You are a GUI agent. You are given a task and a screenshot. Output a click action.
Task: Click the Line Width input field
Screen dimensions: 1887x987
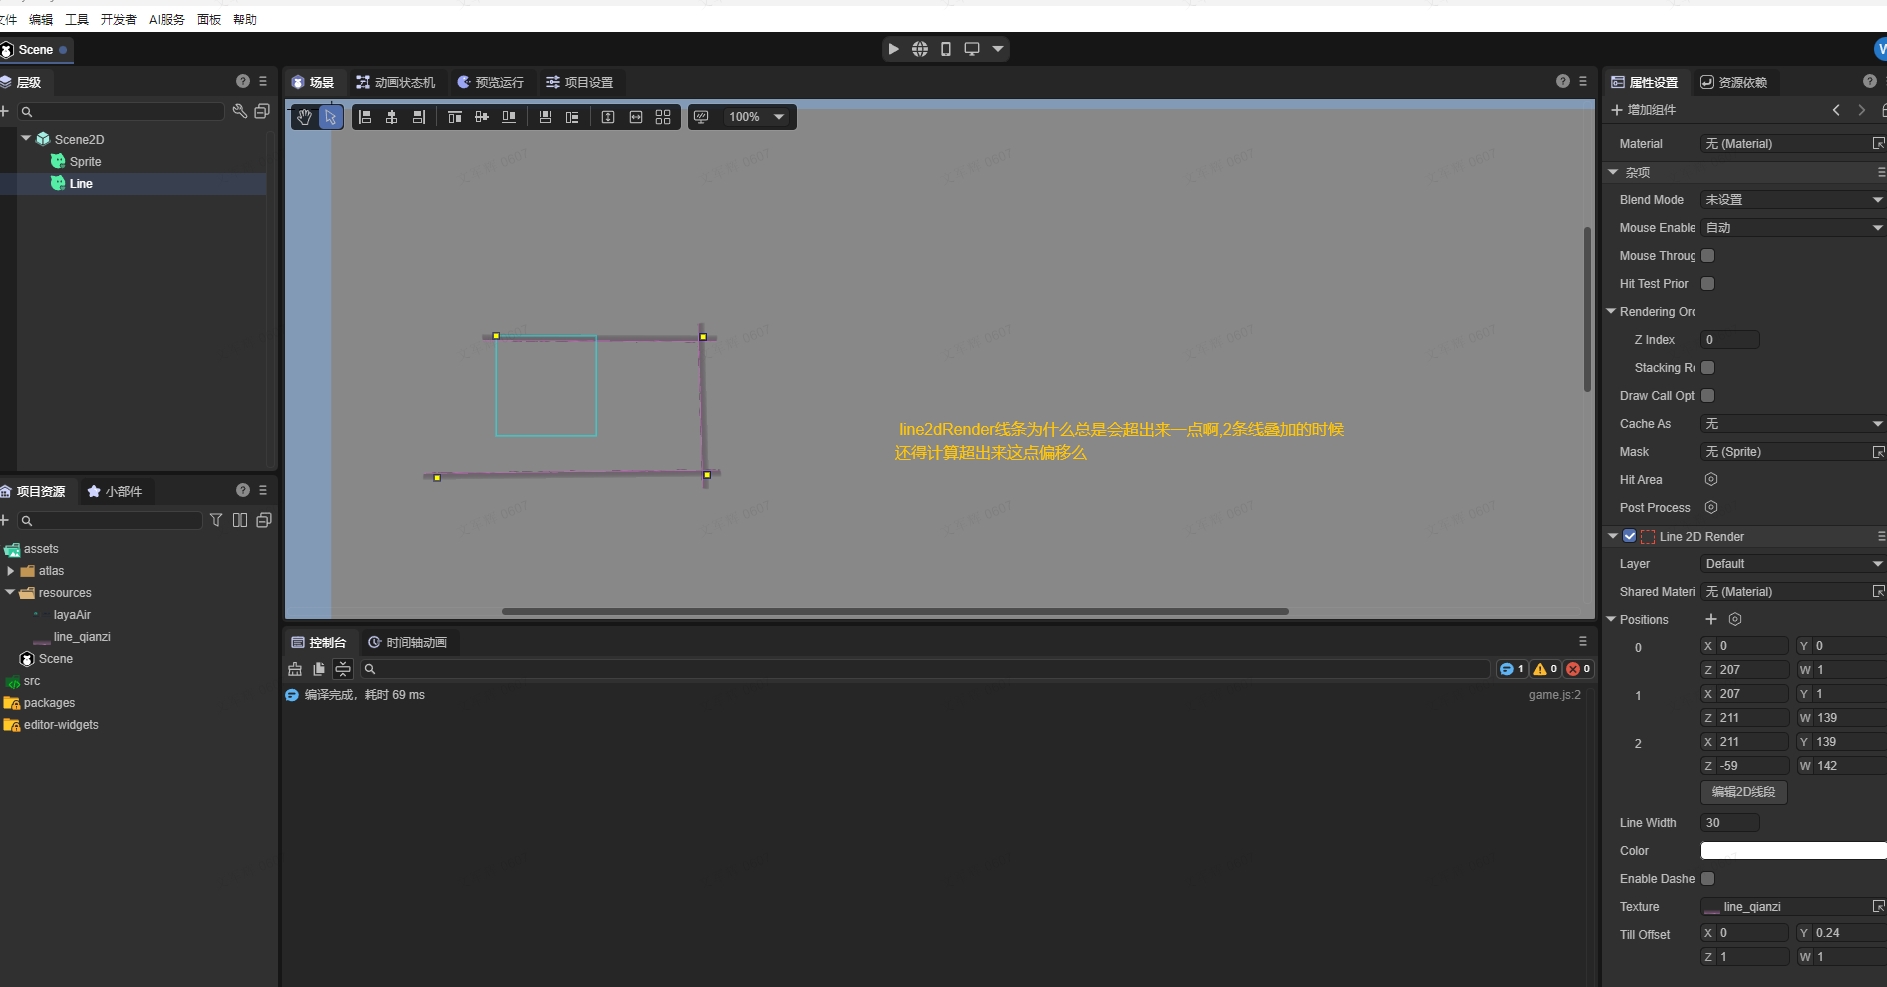(1729, 823)
